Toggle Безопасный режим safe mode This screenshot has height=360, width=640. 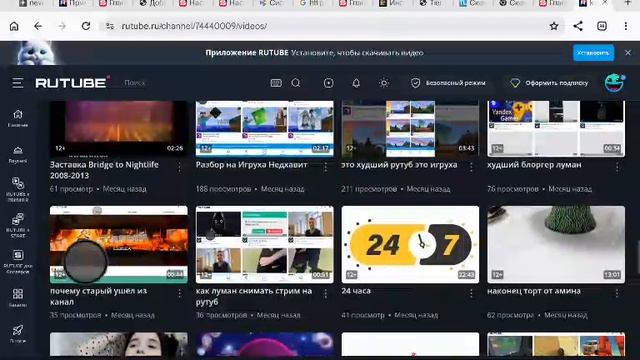click(448, 83)
